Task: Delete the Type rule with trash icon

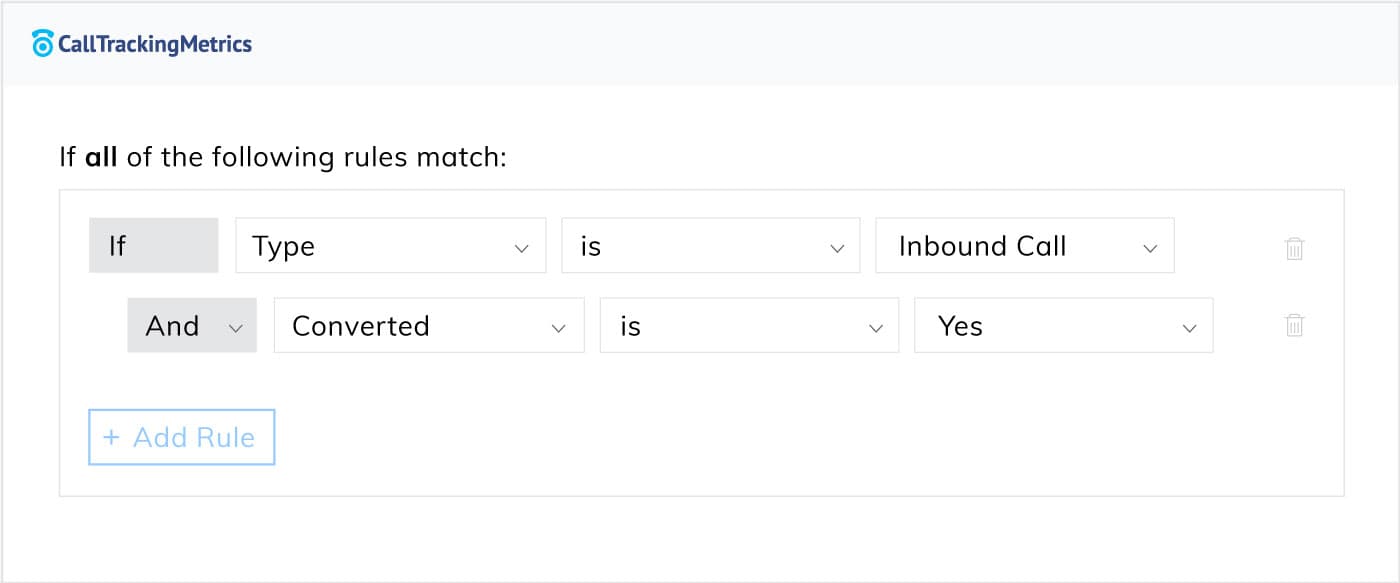Action: [x=1294, y=247]
